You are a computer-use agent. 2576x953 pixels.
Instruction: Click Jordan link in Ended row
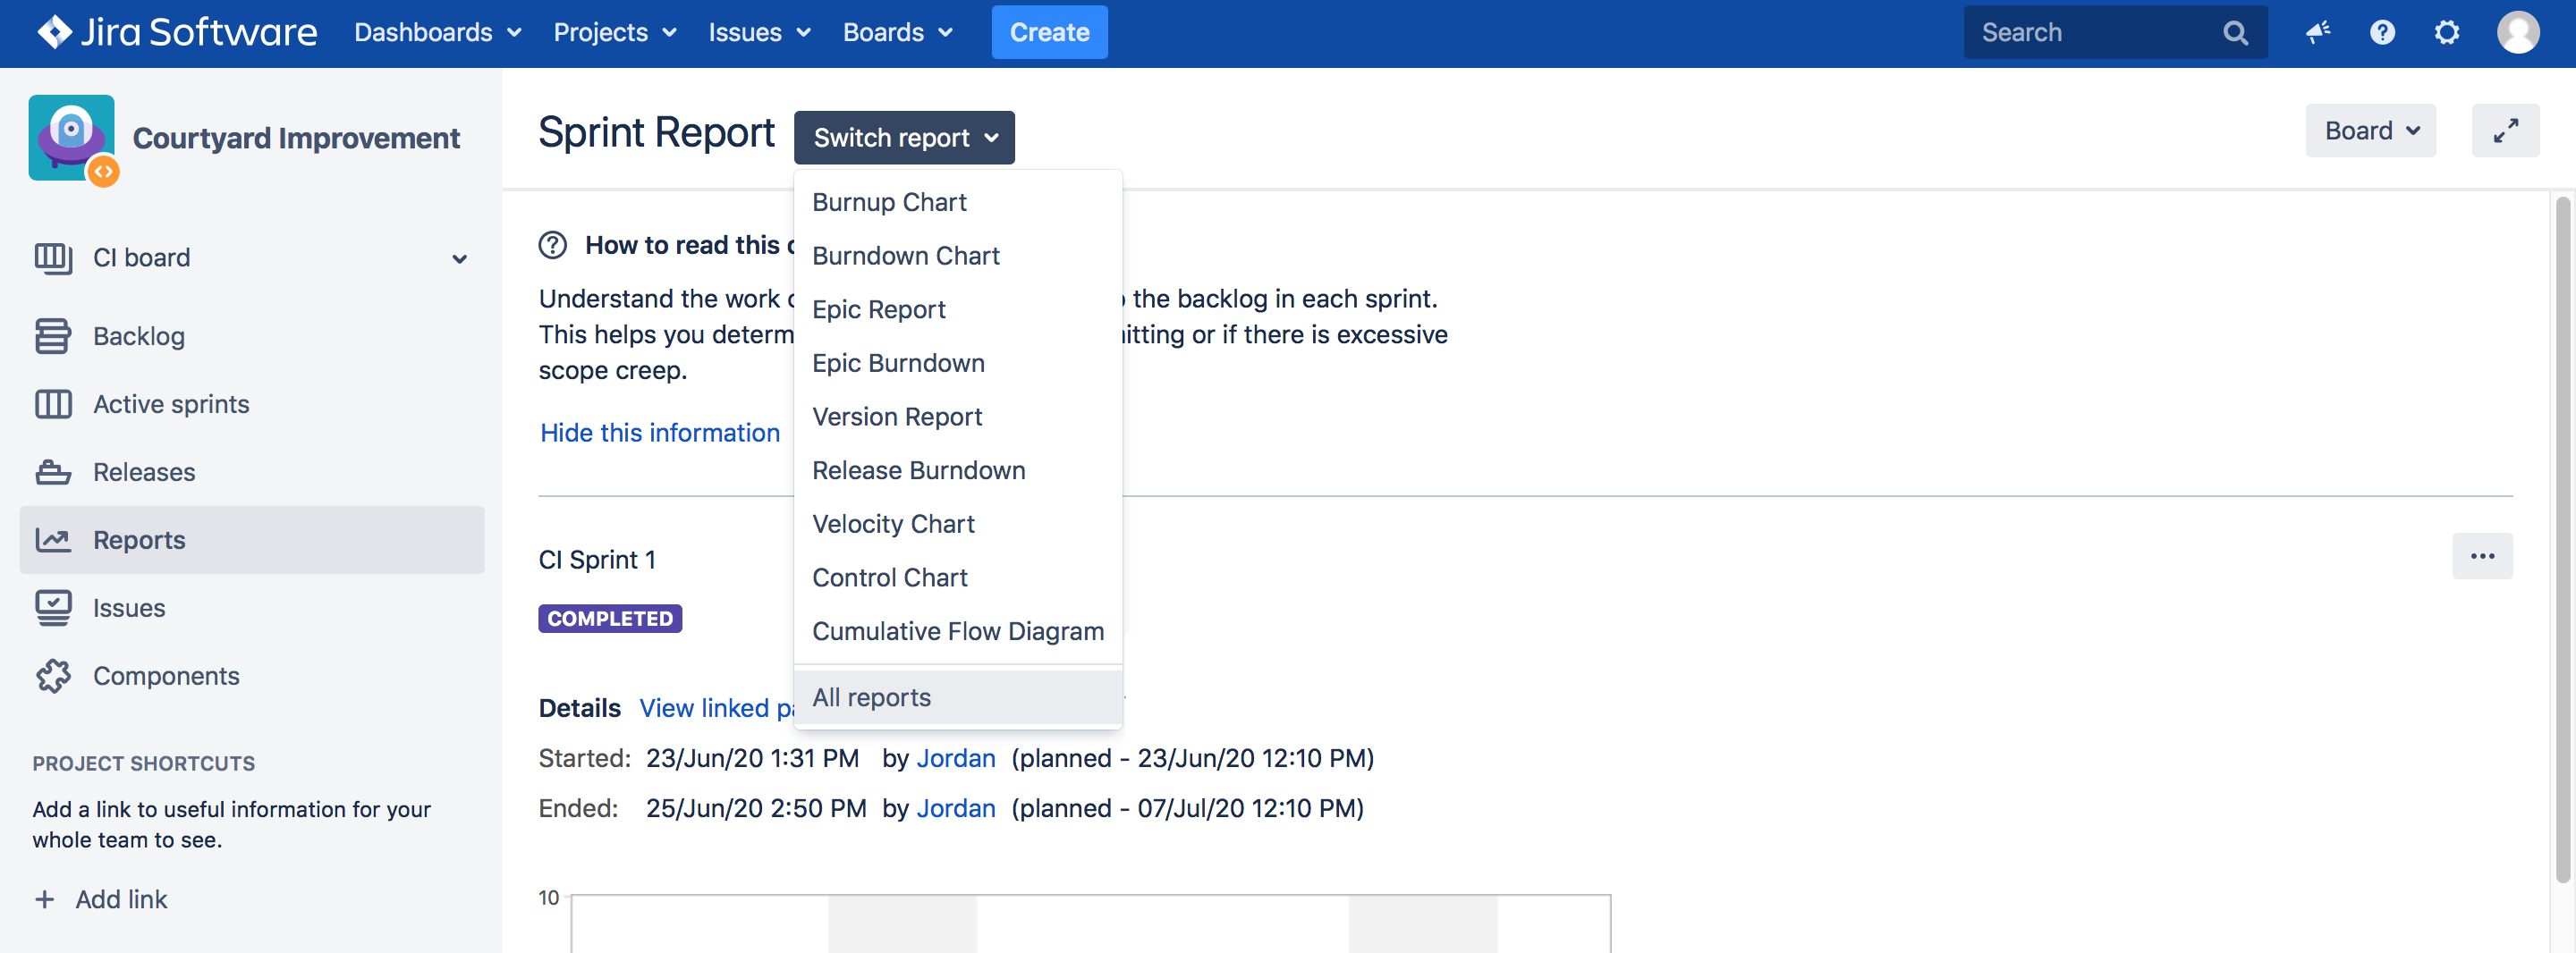(x=955, y=809)
